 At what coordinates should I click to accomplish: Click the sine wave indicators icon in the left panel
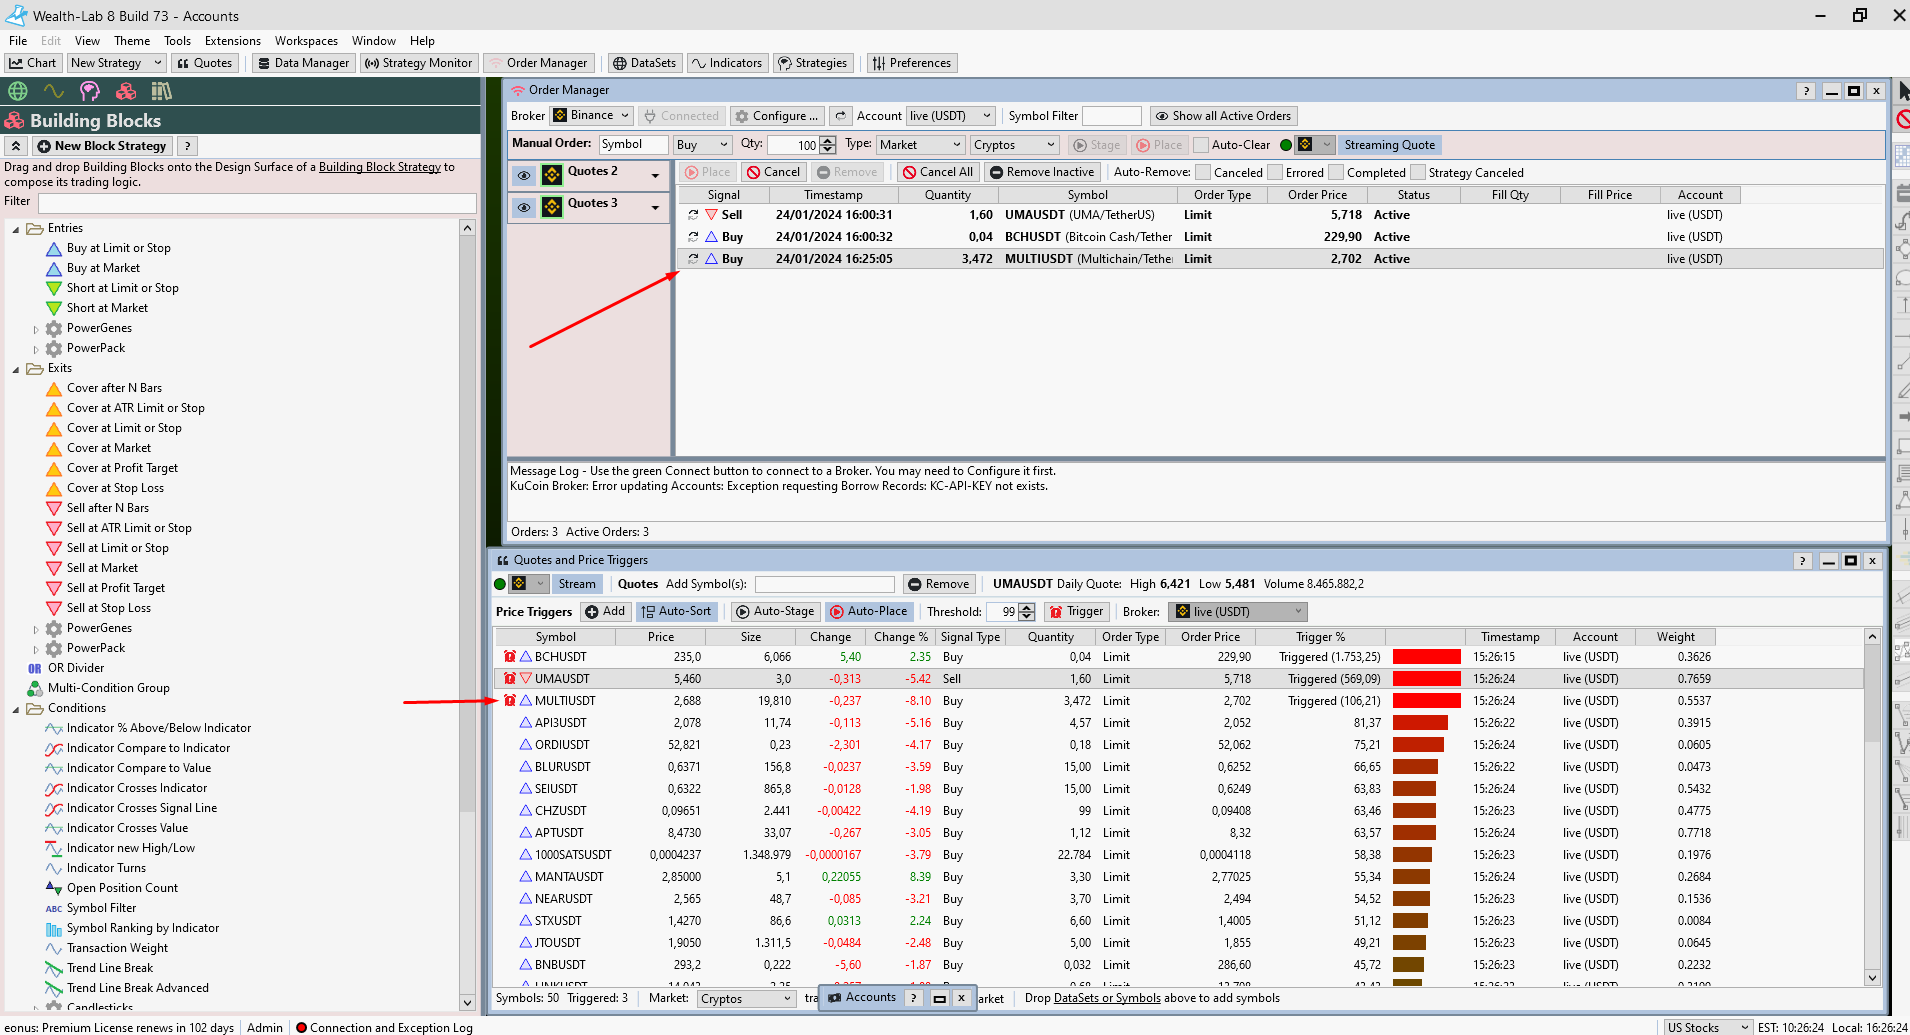pyautogui.click(x=53, y=91)
